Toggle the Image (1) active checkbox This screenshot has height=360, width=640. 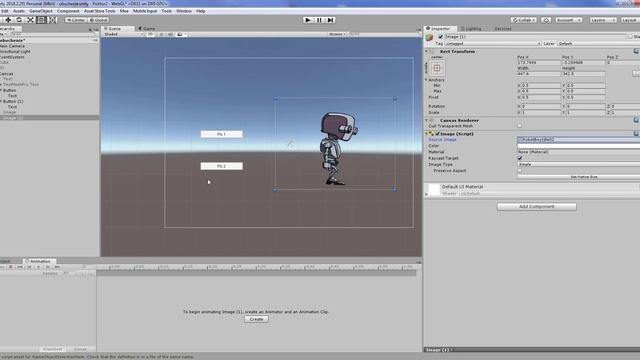440,37
